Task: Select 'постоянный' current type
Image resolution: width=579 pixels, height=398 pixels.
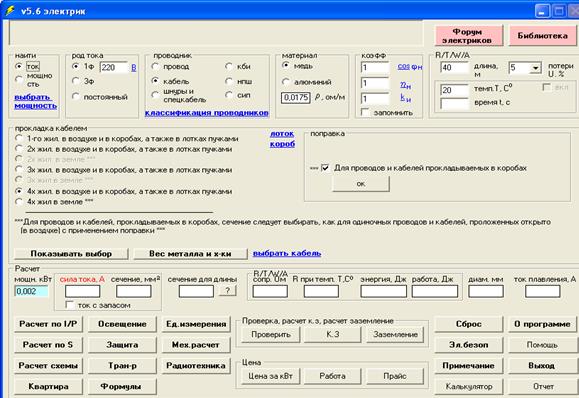Action: point(76,96)
